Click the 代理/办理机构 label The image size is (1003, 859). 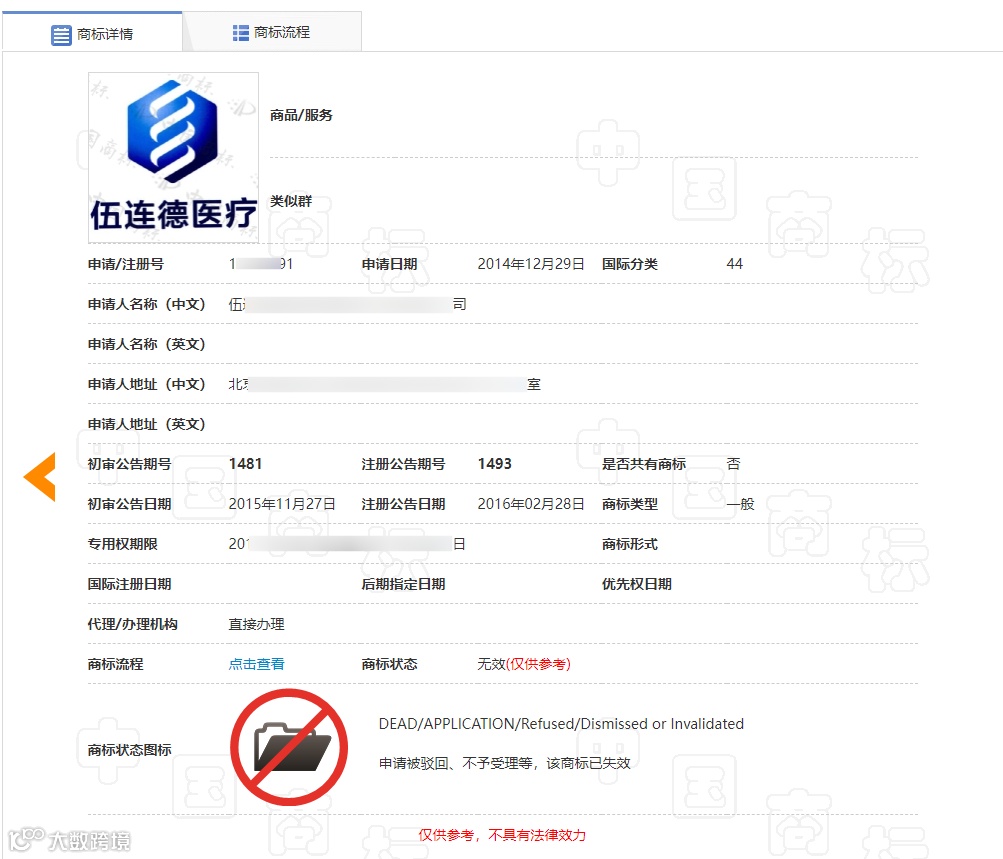pyautogui.click(x=132, y=624)
